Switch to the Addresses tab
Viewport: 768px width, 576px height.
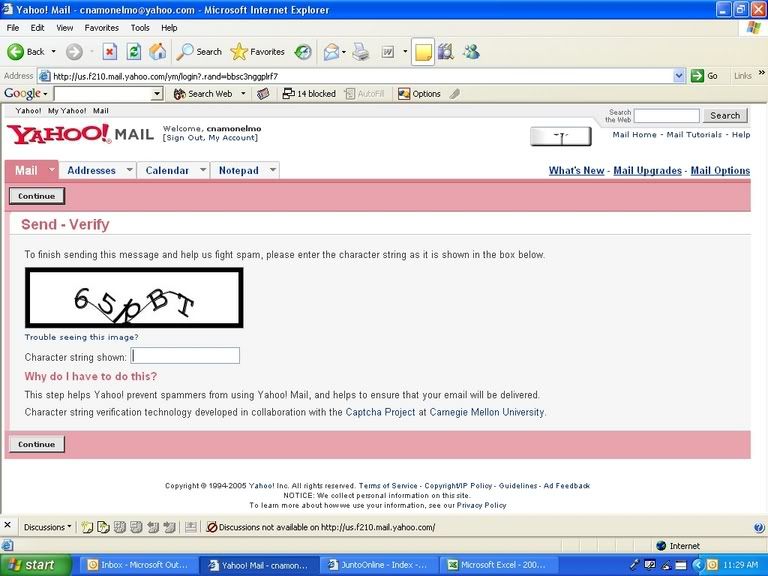pos(92,170)
